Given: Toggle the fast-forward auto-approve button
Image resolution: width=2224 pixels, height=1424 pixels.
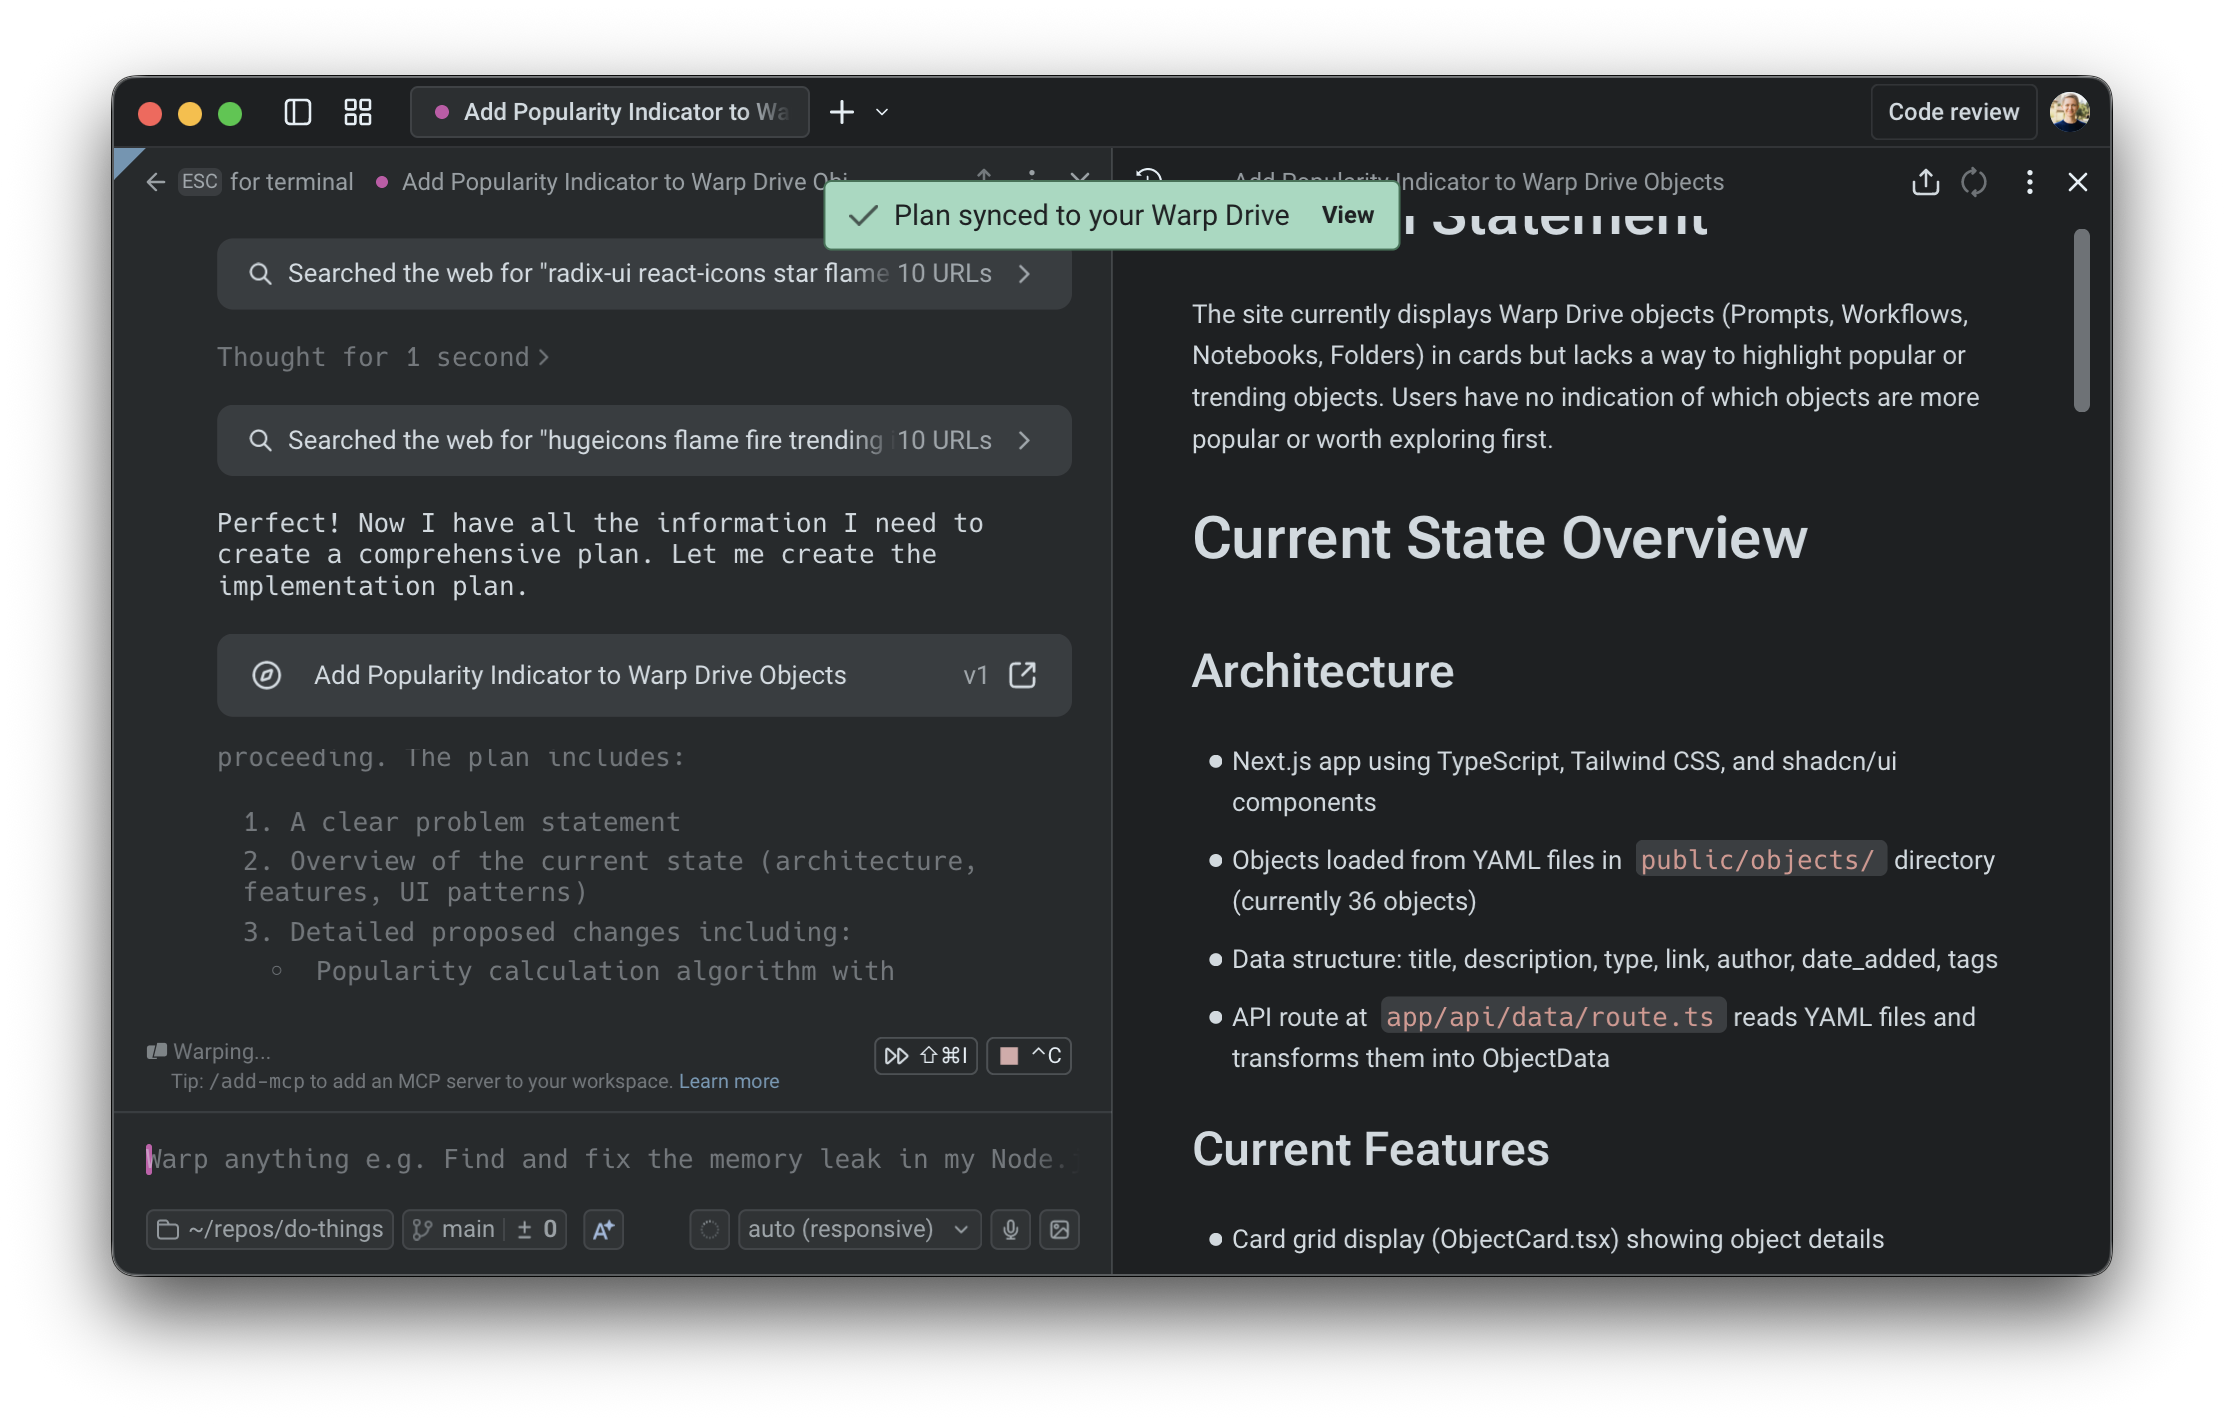Looking at the screenshot, I should 925,1056.
